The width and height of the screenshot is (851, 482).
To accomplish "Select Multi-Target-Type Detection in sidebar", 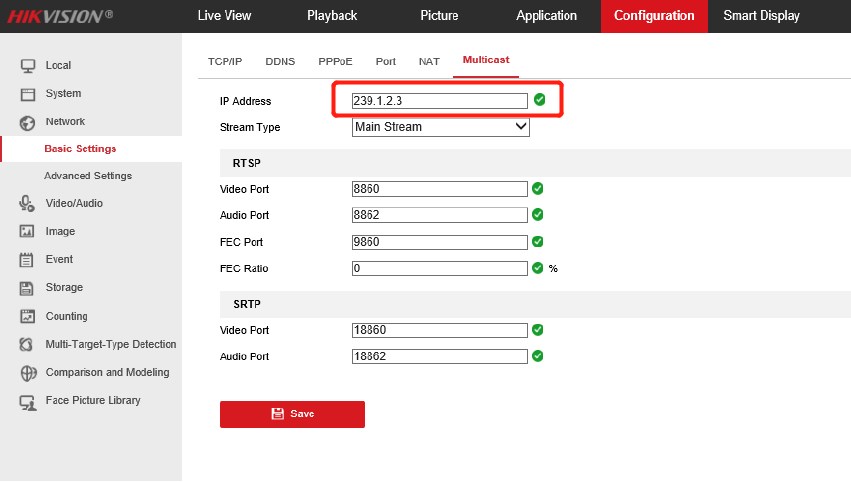I will click(x=110, y=344).
